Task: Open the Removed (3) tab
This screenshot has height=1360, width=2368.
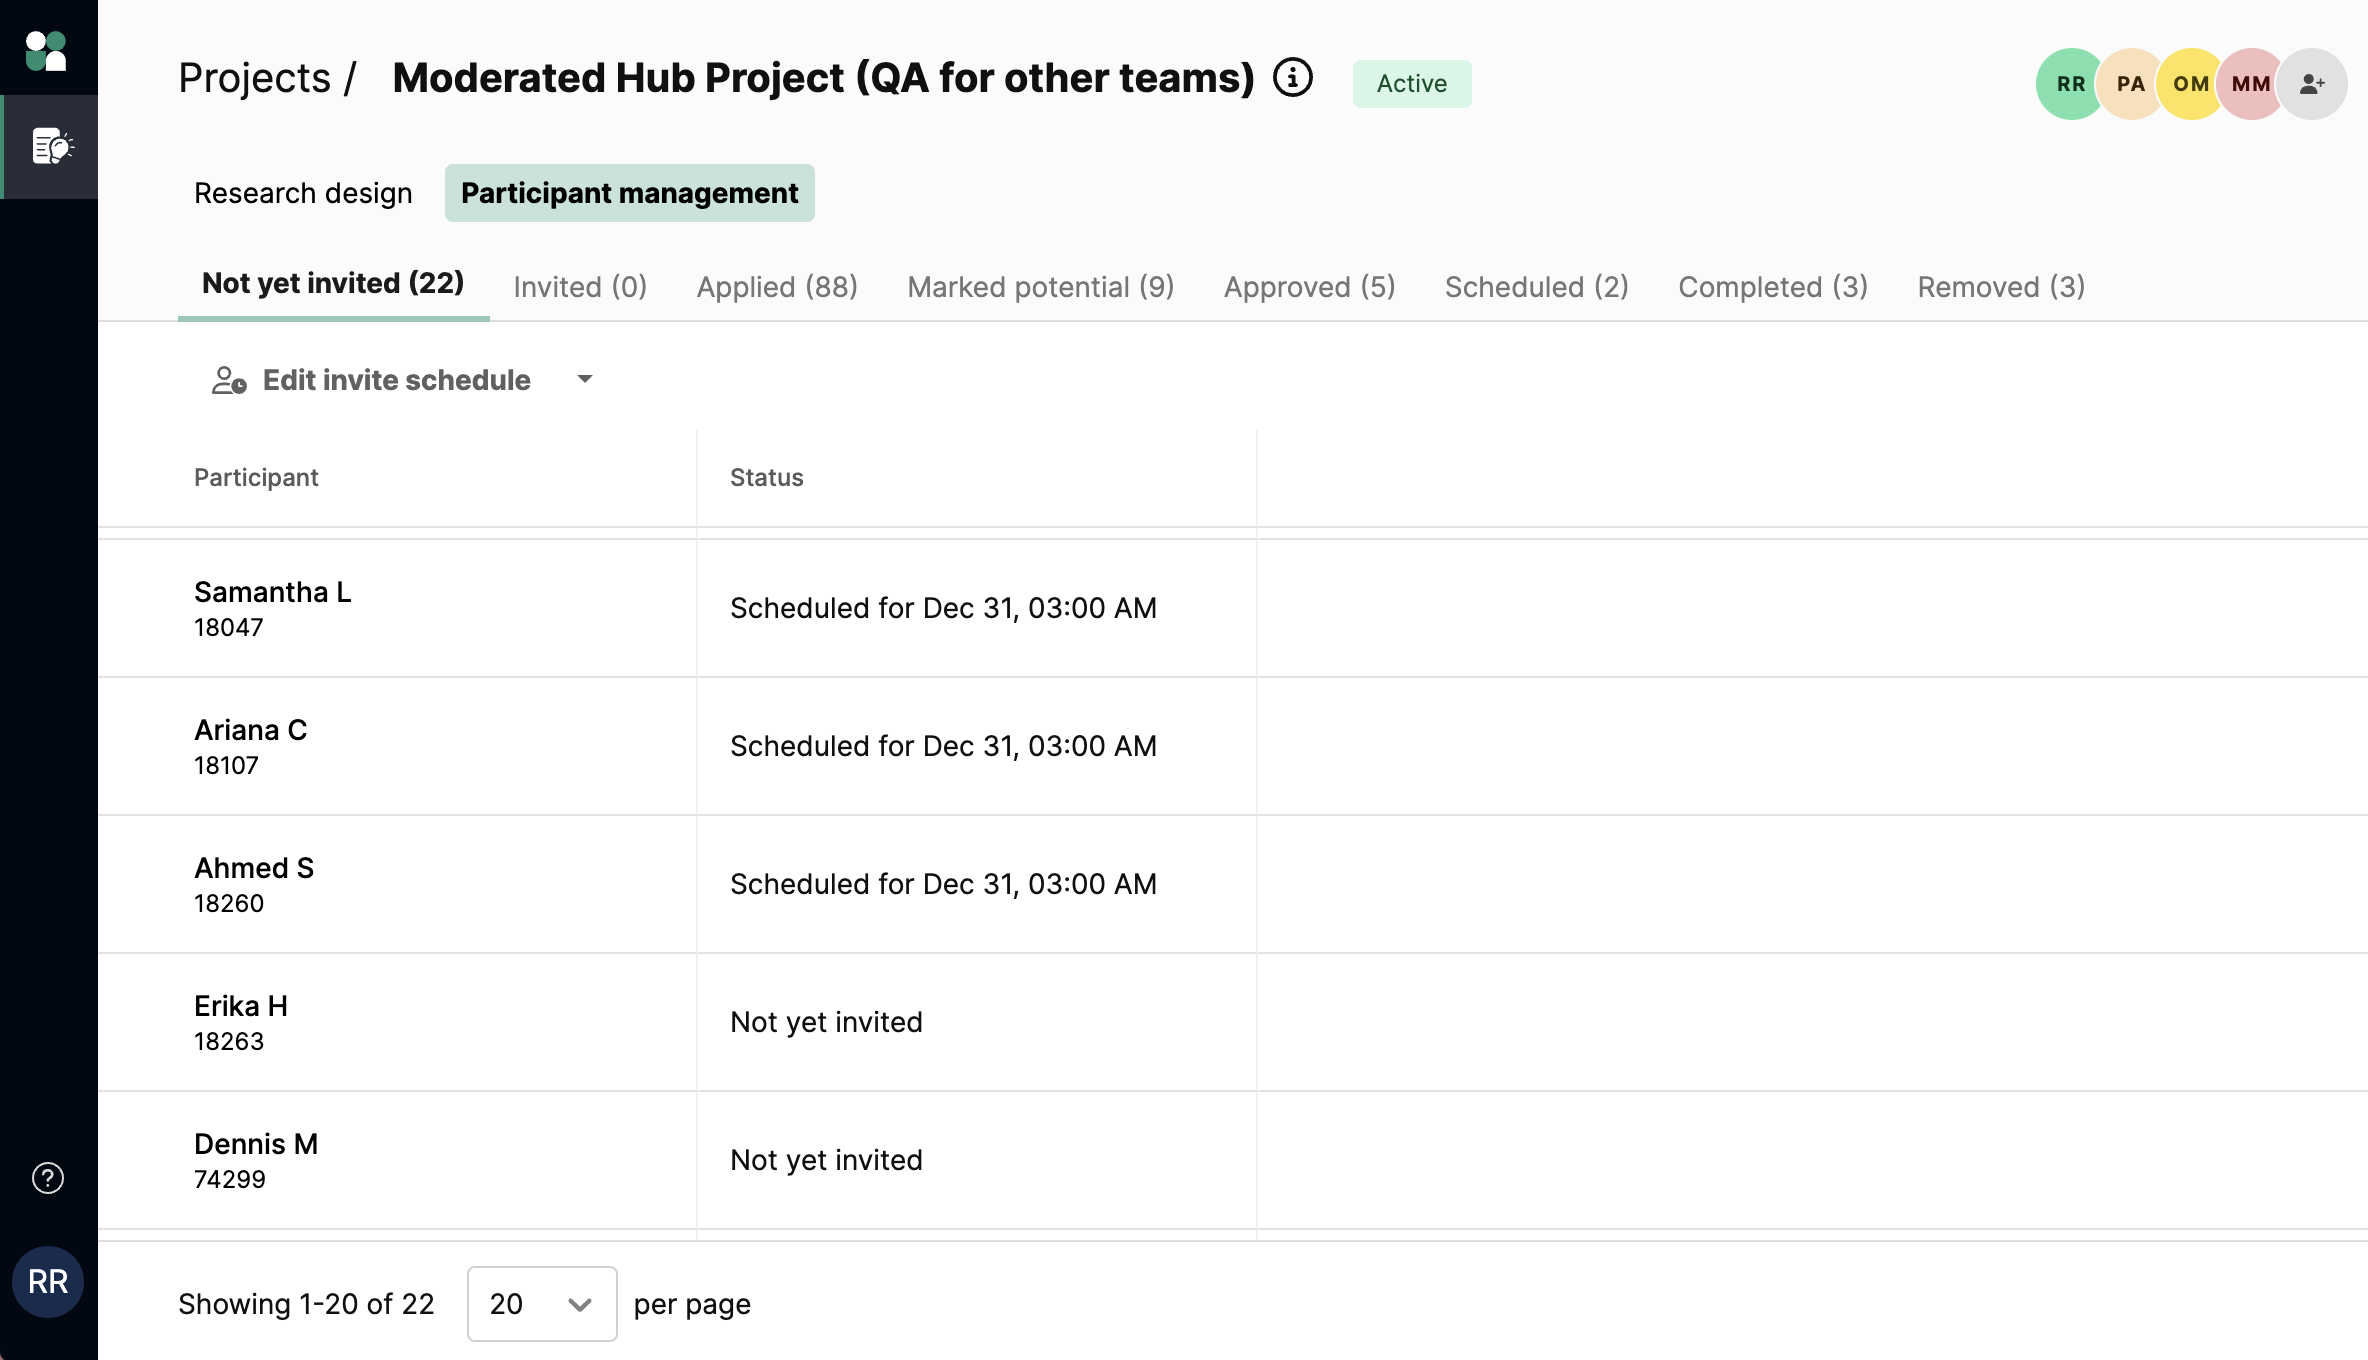Action: (2001, 287)
